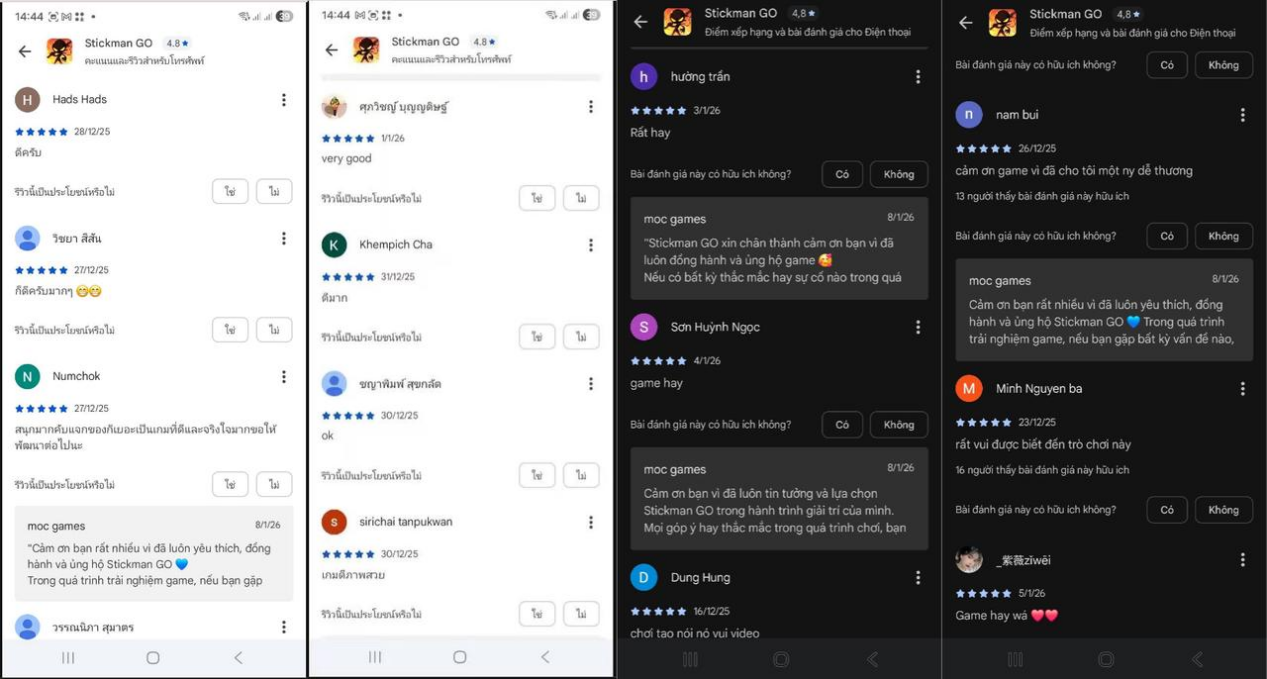This screenshot has width=1267, height=679.
Task: Tap Có under nam bui review
Action: [1167, 236]
